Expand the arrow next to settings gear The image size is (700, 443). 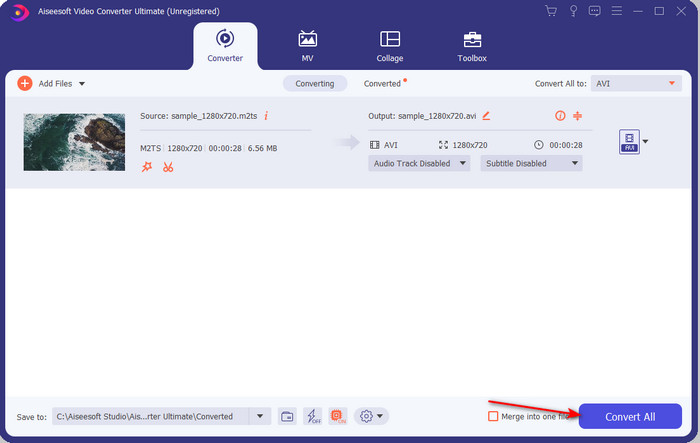tap(379, 416)
